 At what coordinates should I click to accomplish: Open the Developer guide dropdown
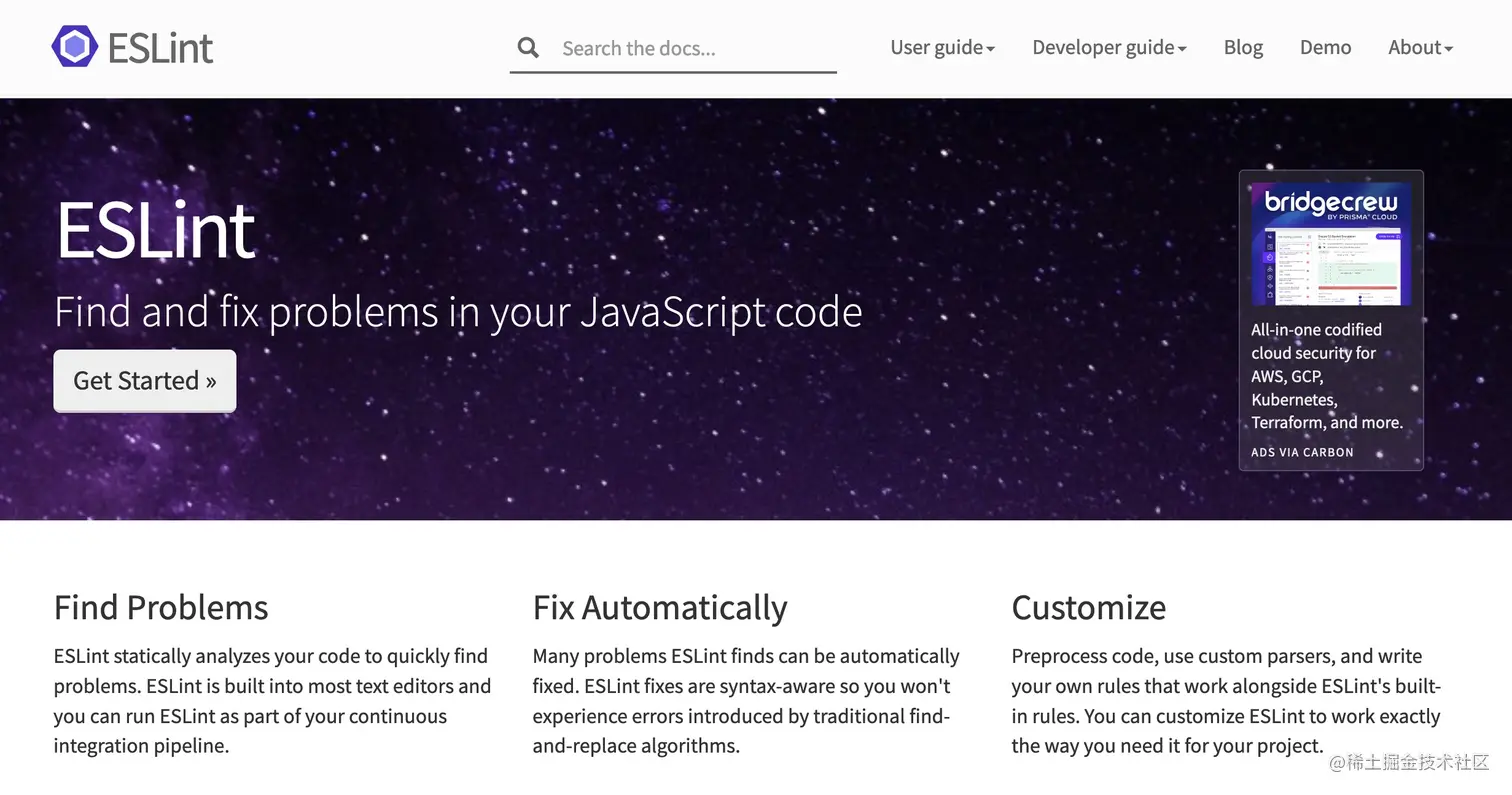[1108, 47]
